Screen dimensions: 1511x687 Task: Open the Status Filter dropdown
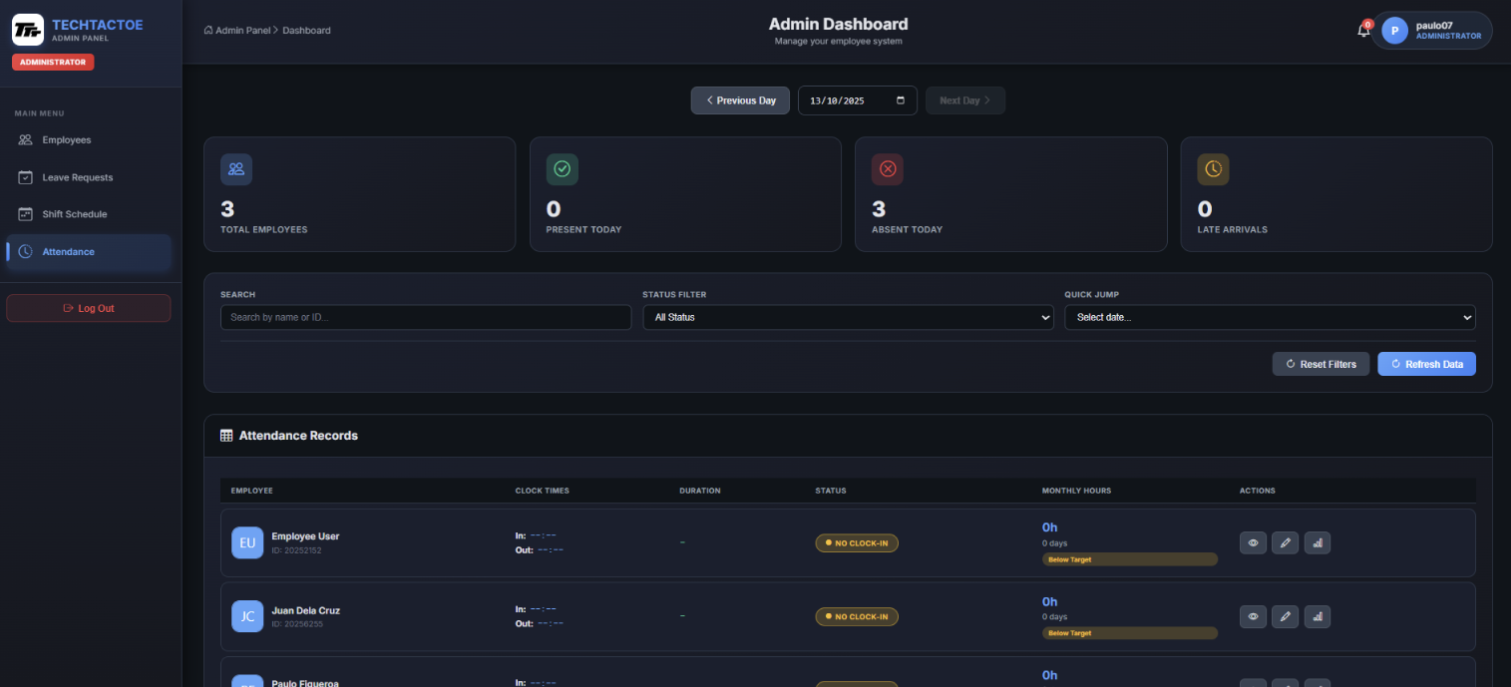pos(848,317)
